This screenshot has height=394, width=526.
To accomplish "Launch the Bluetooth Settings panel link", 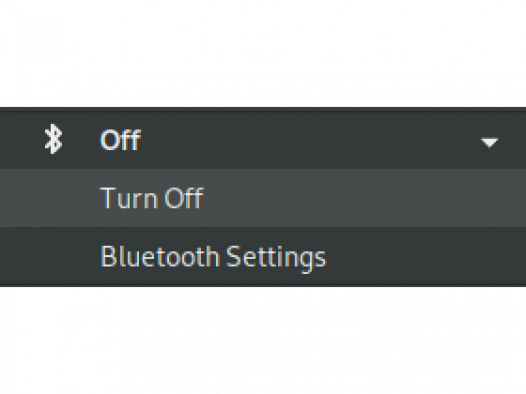I will [263, 256].
